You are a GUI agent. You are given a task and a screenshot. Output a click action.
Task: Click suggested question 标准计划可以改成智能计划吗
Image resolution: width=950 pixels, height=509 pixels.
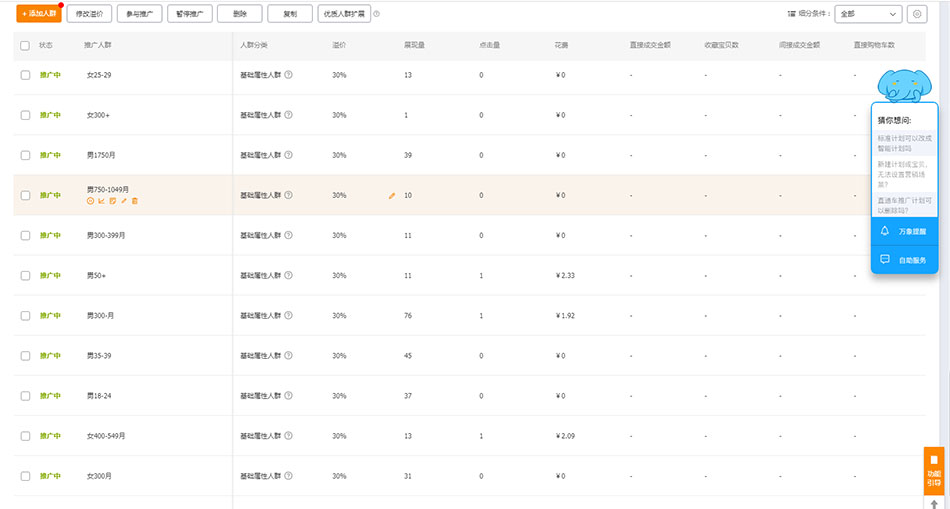[905, 143]
